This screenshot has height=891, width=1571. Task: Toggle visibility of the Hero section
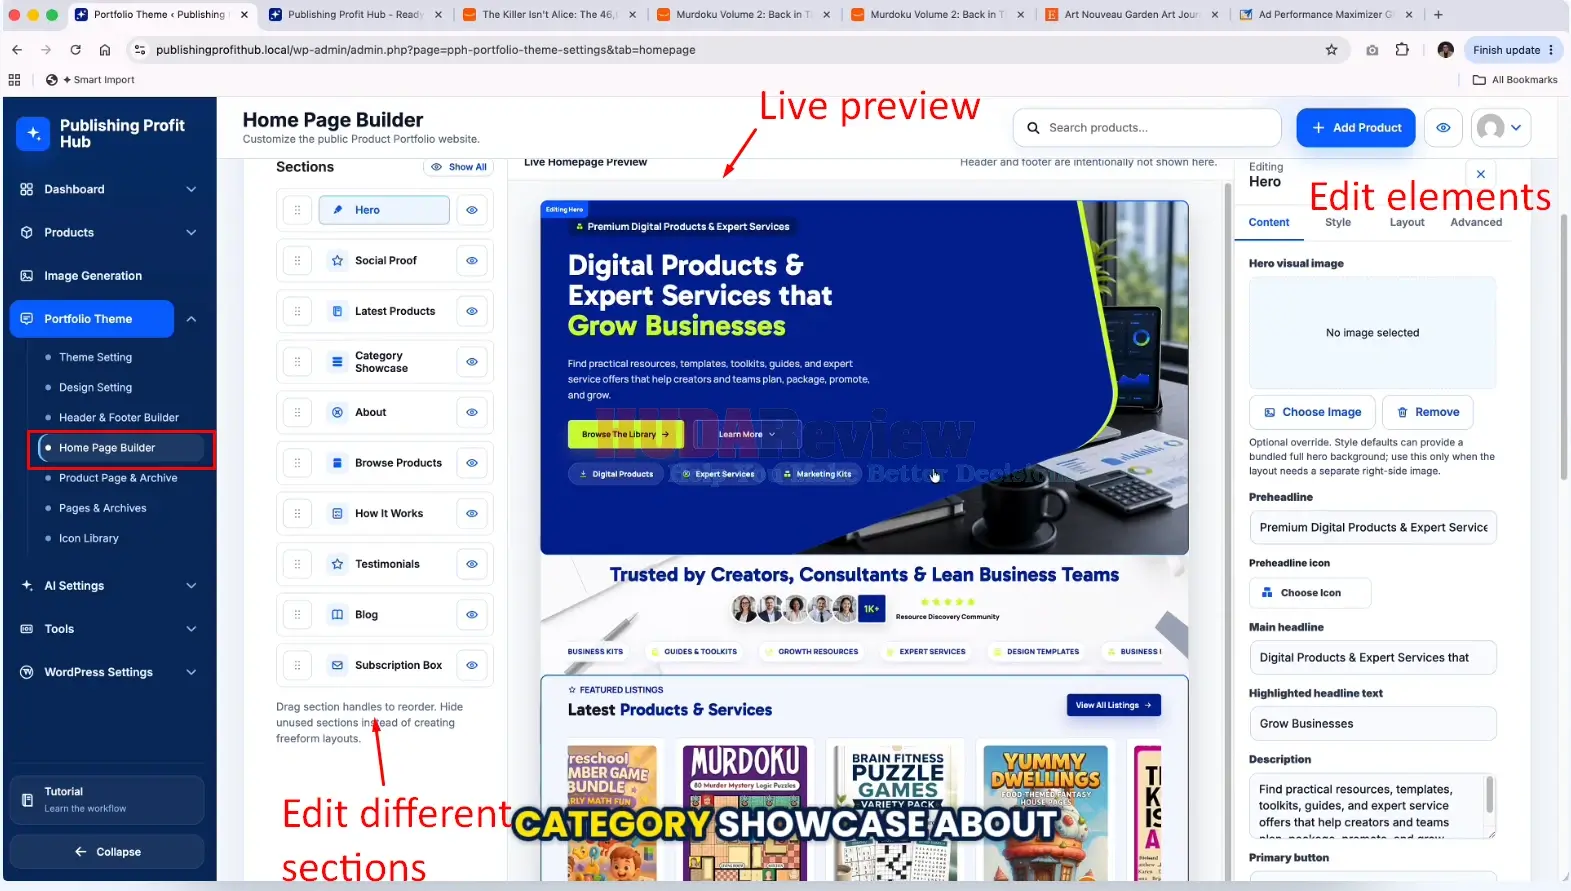[x=472, y=210]
